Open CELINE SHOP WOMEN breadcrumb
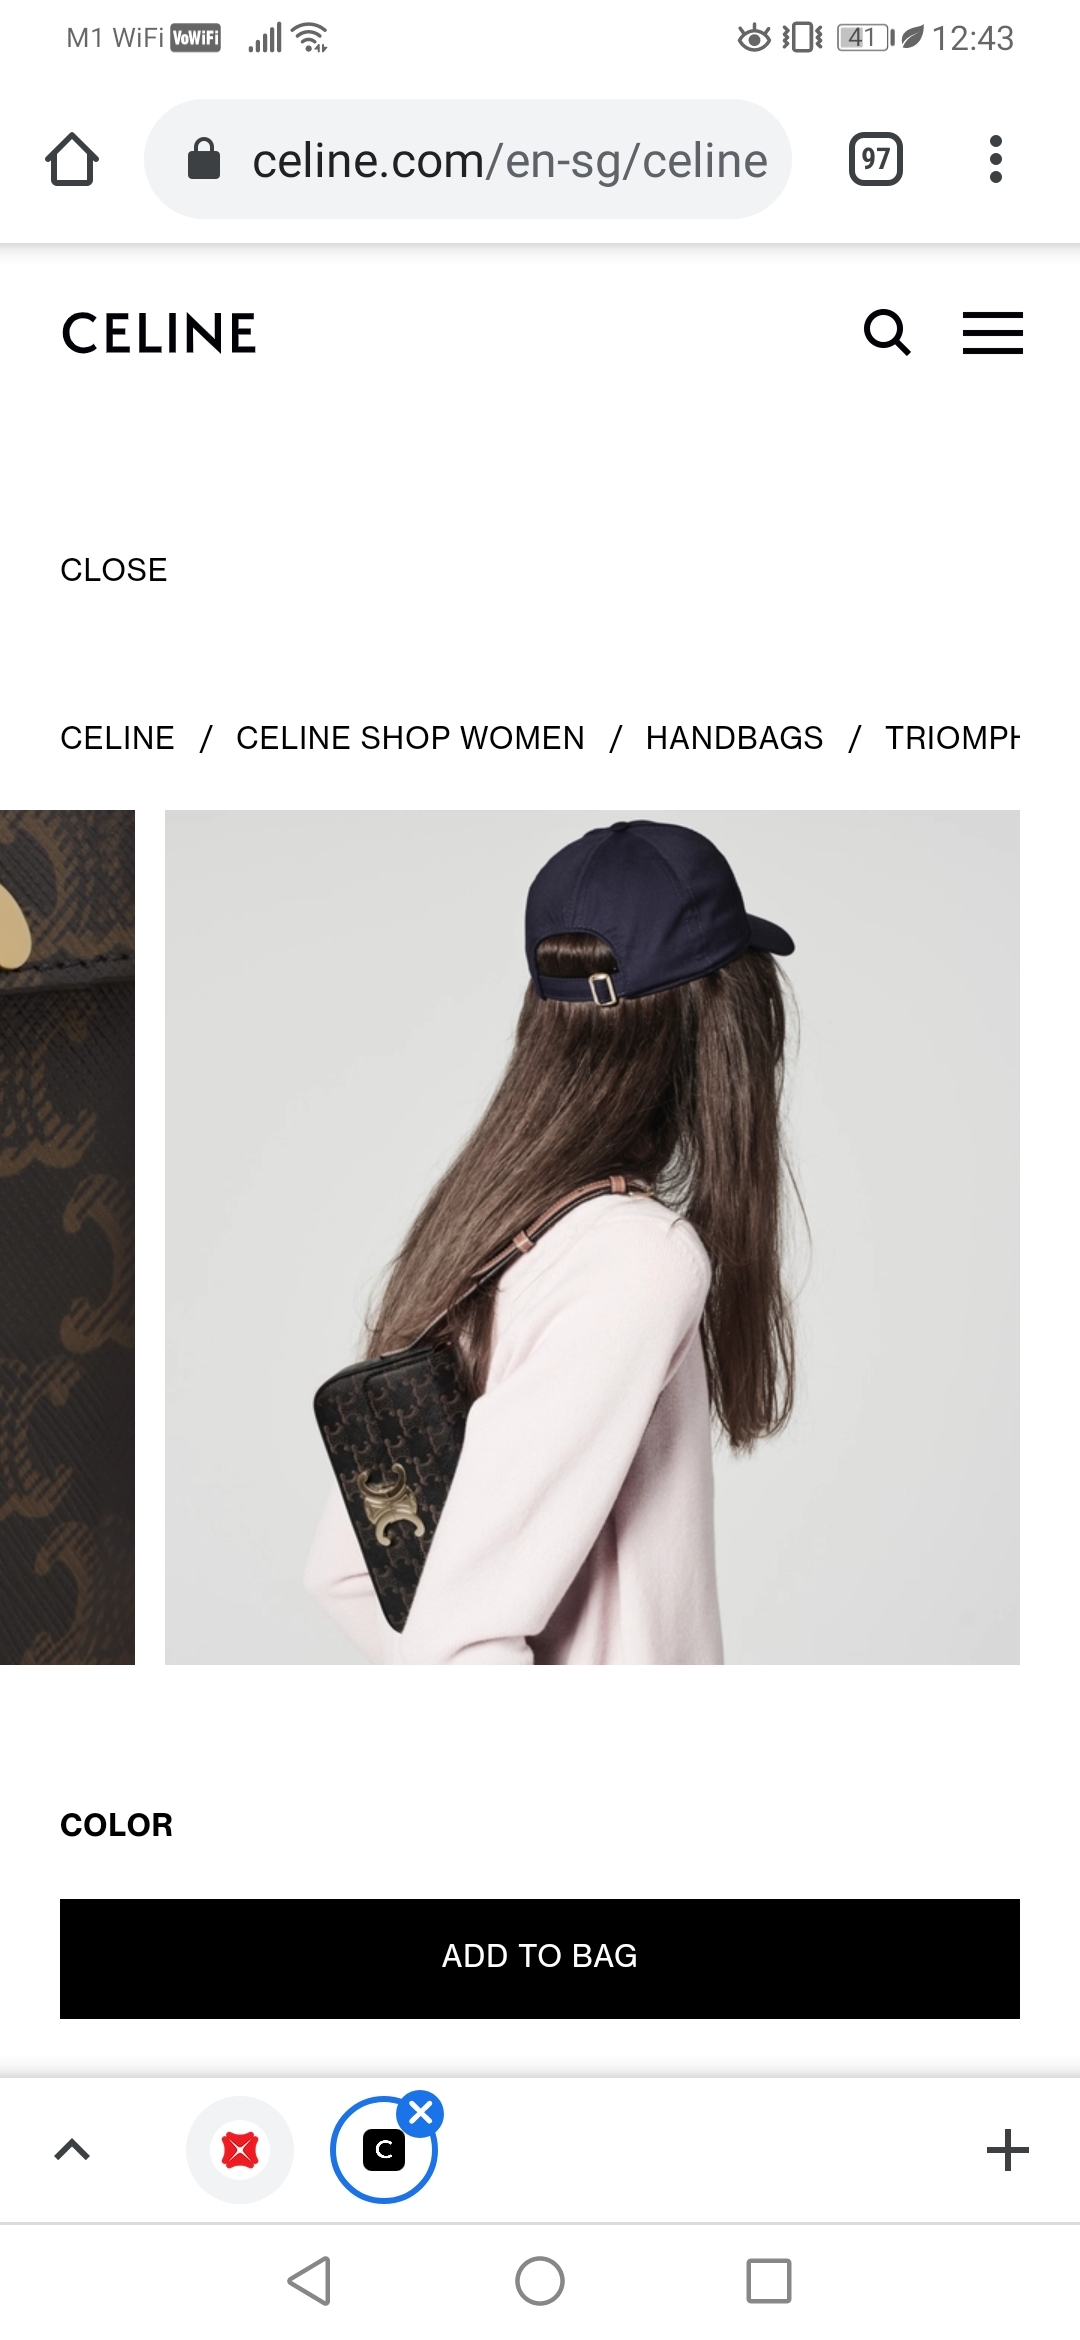The image size is (1080, 2340). pyautogui.click(x=410, y=738)
